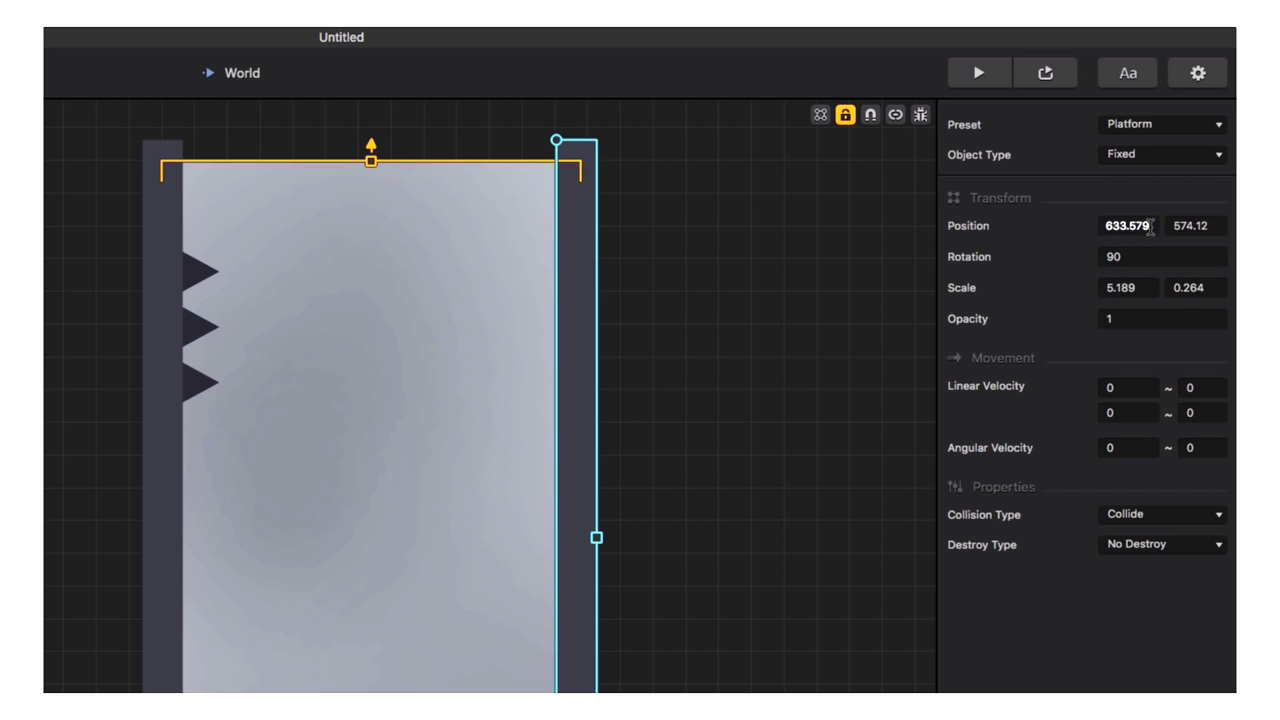Click the Position label

[968, 226]
